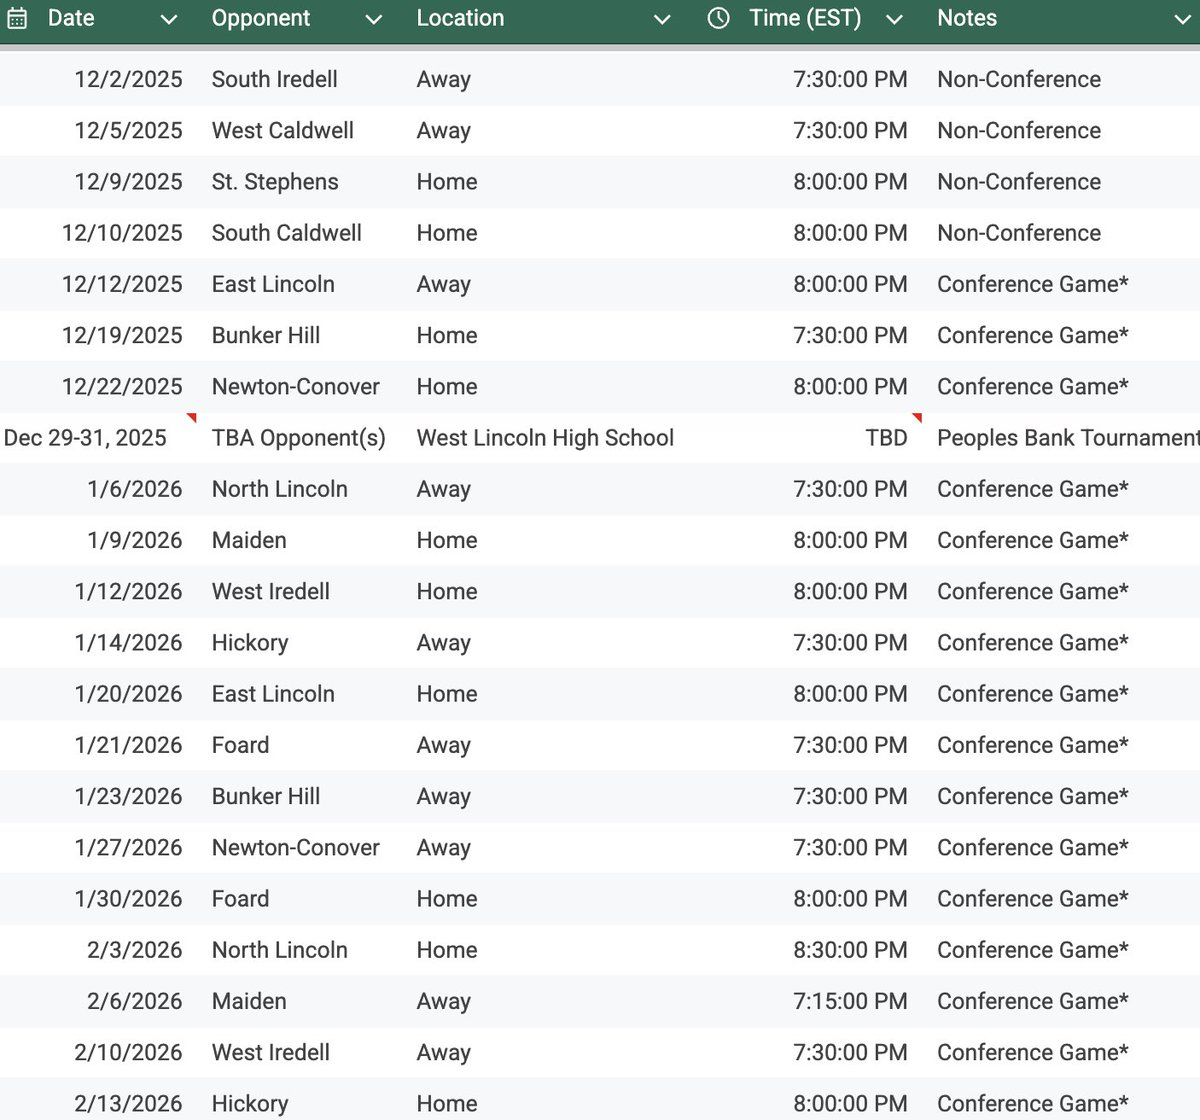
Task: Select the South Iredell opponent cell
Action: click(x=274, y=80)
